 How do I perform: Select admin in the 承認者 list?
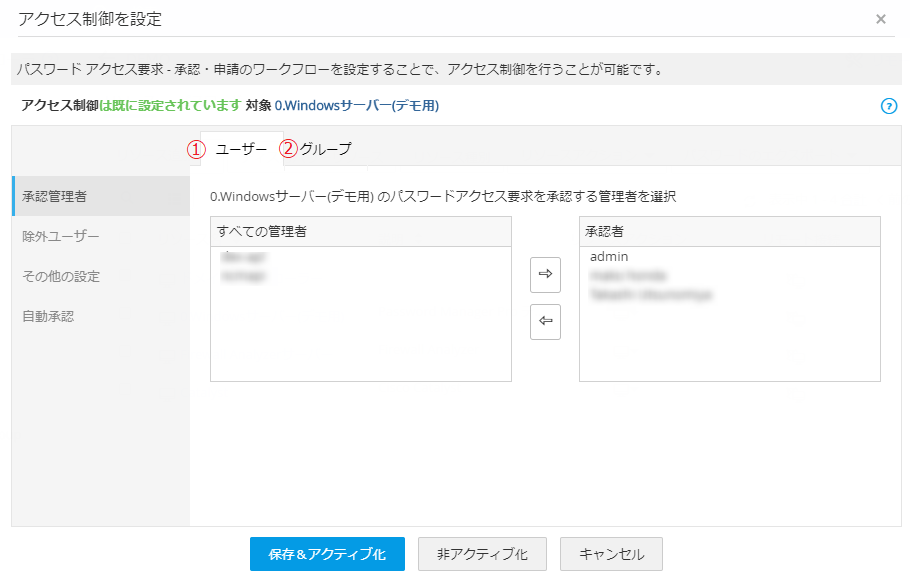coord(609,257)
